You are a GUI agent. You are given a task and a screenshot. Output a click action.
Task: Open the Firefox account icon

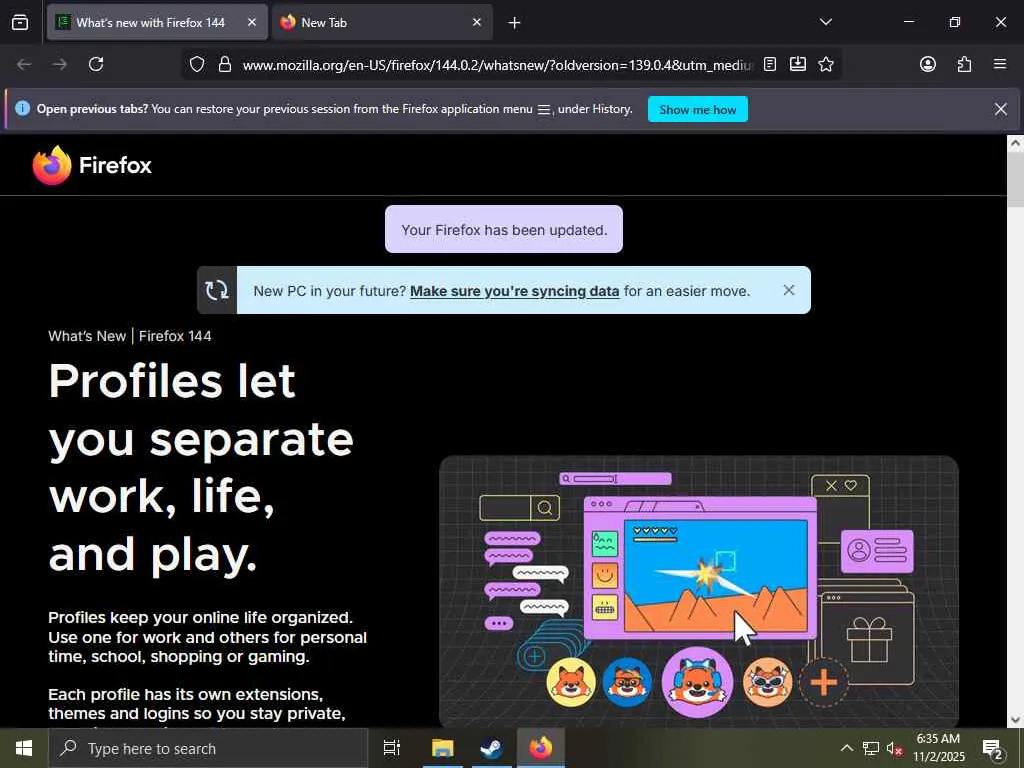(x=927, y=64)
